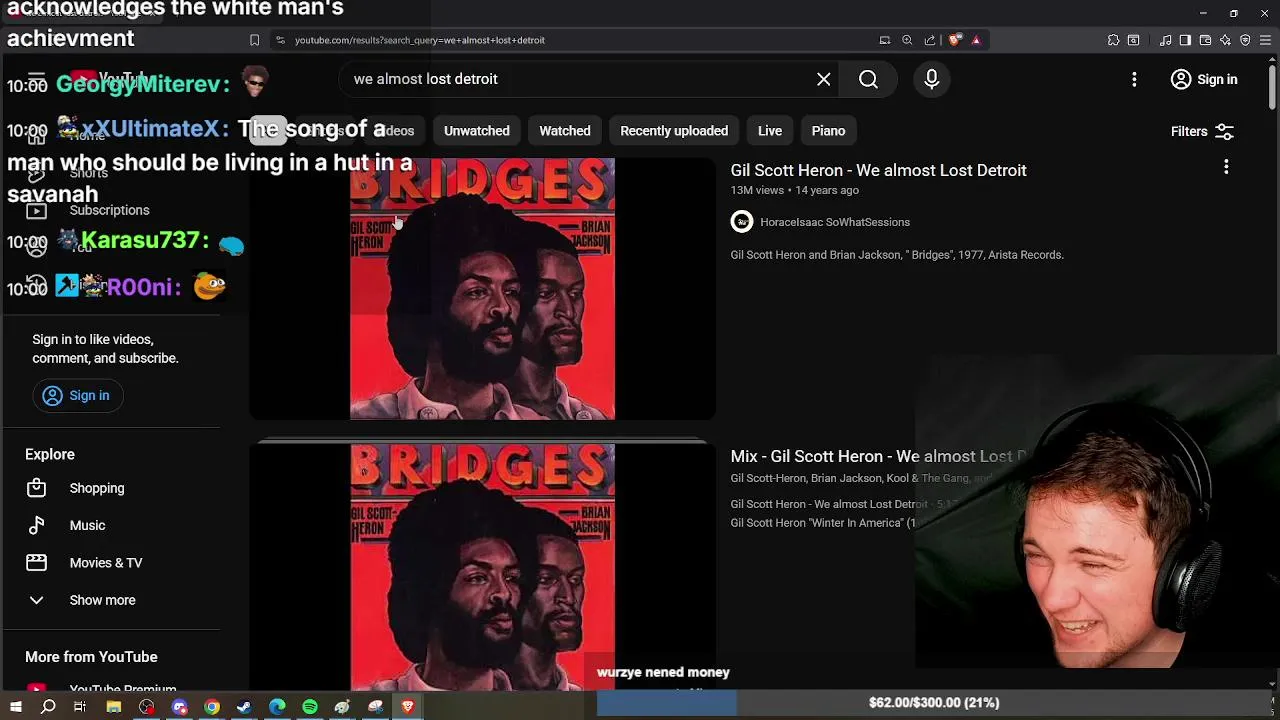1280x720 pixels.
Task: Click the share icon in address bar
Action: click(930, 40)
